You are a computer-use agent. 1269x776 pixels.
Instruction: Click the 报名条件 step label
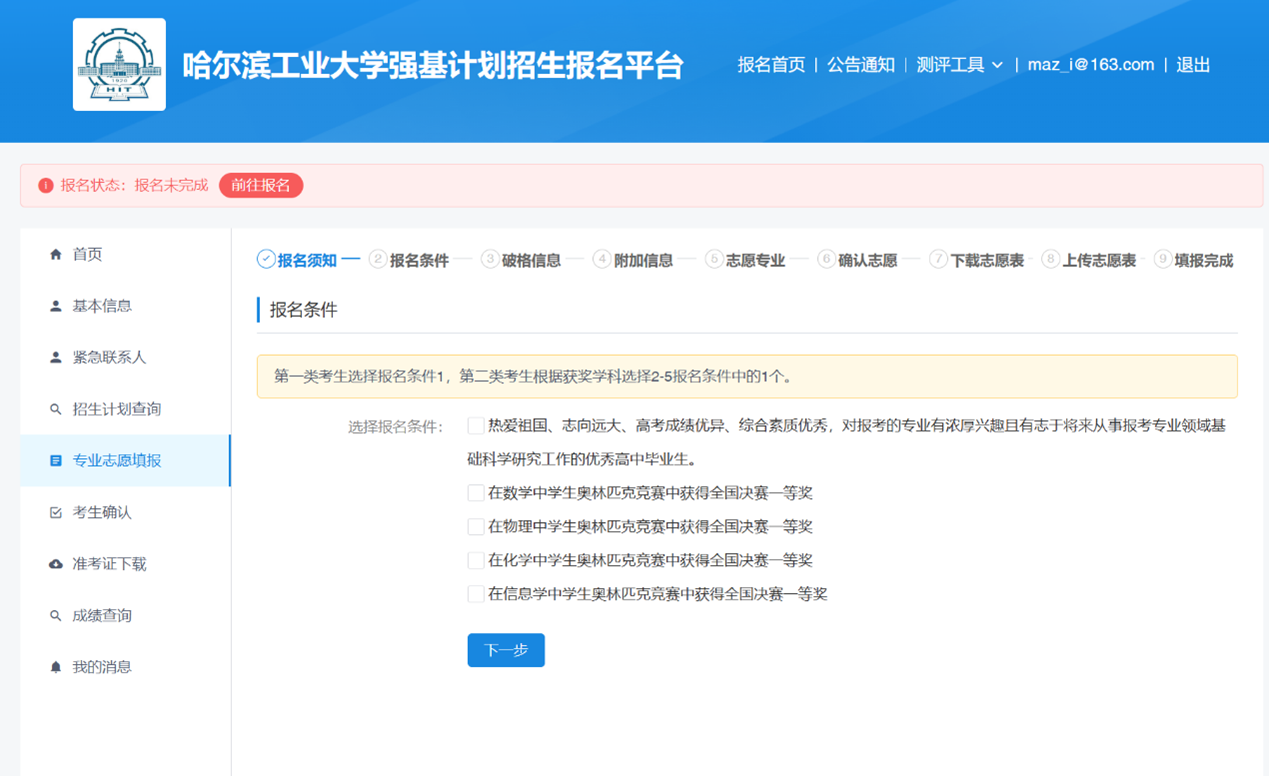[419, 260]
